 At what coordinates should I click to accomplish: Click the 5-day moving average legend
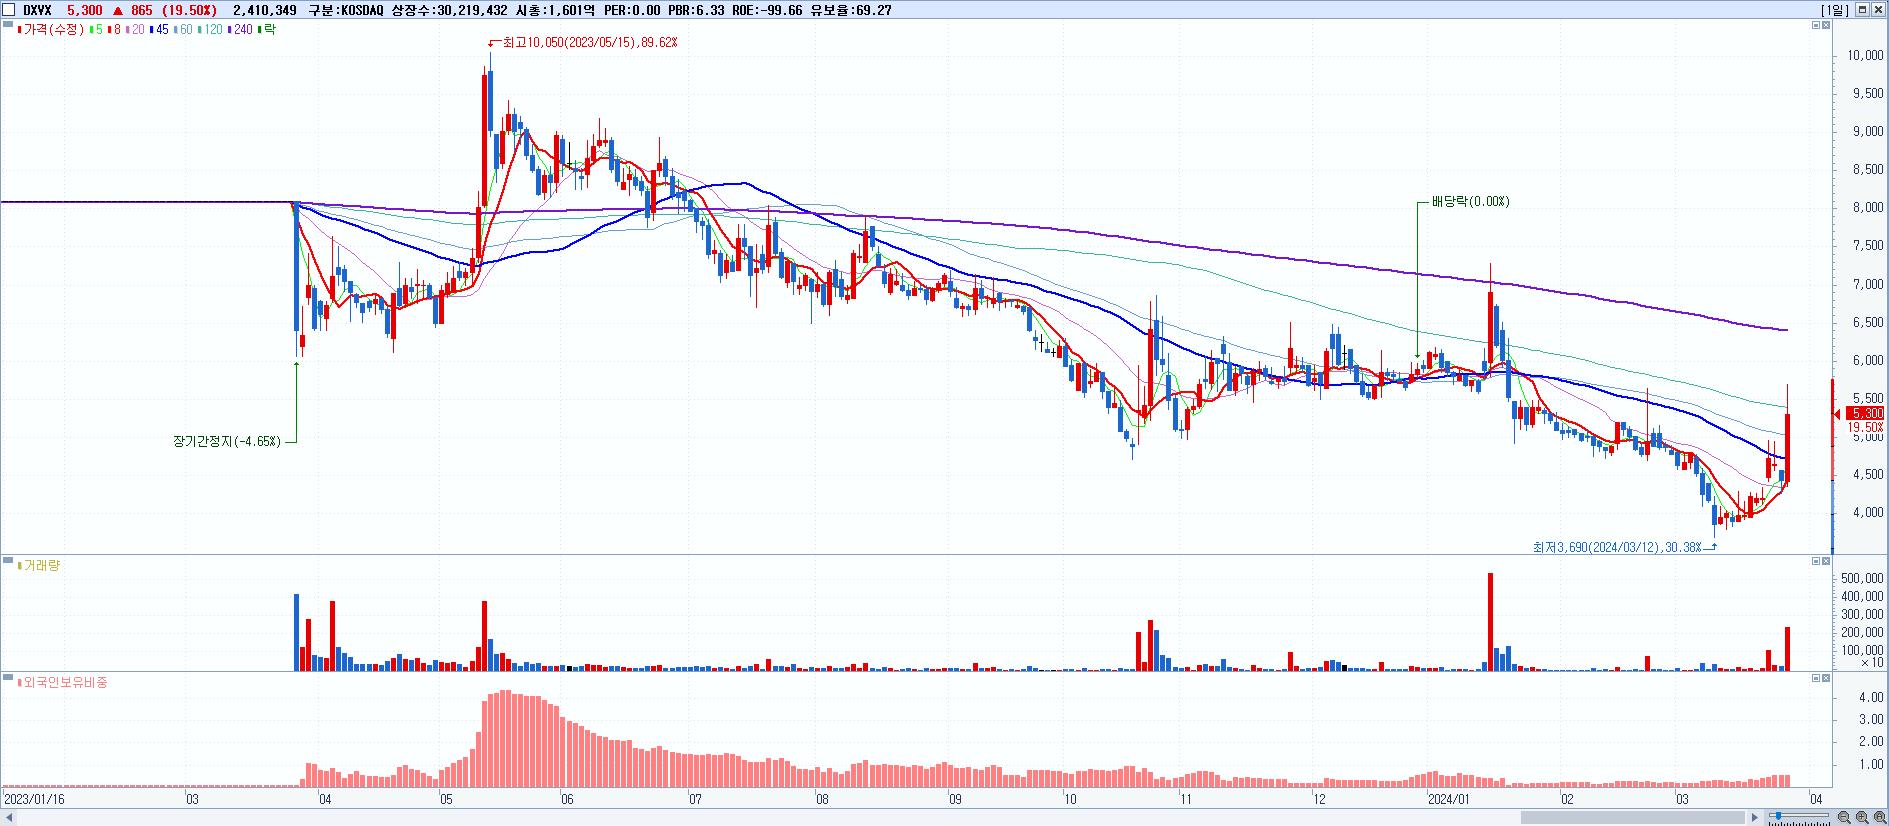tap(96, 30)
